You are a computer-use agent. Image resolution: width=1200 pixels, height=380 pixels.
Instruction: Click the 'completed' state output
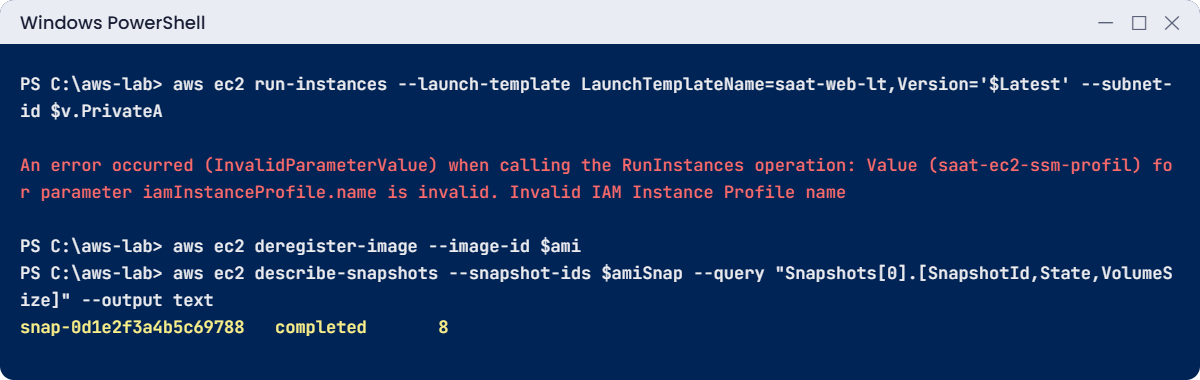tap(321, 327)
